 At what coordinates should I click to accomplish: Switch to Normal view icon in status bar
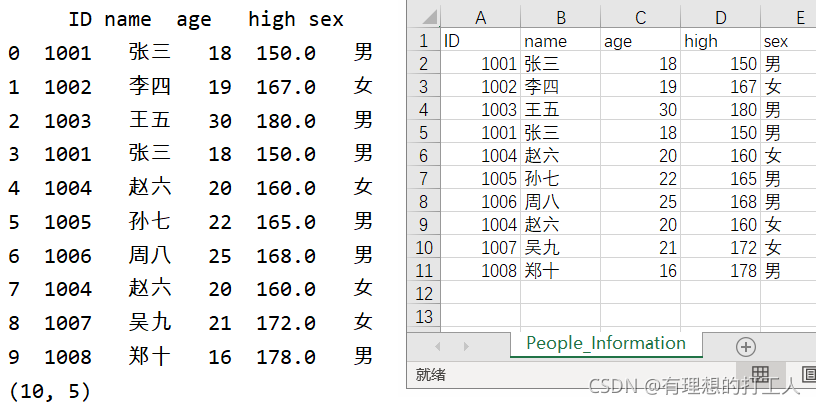pos(760,374)
